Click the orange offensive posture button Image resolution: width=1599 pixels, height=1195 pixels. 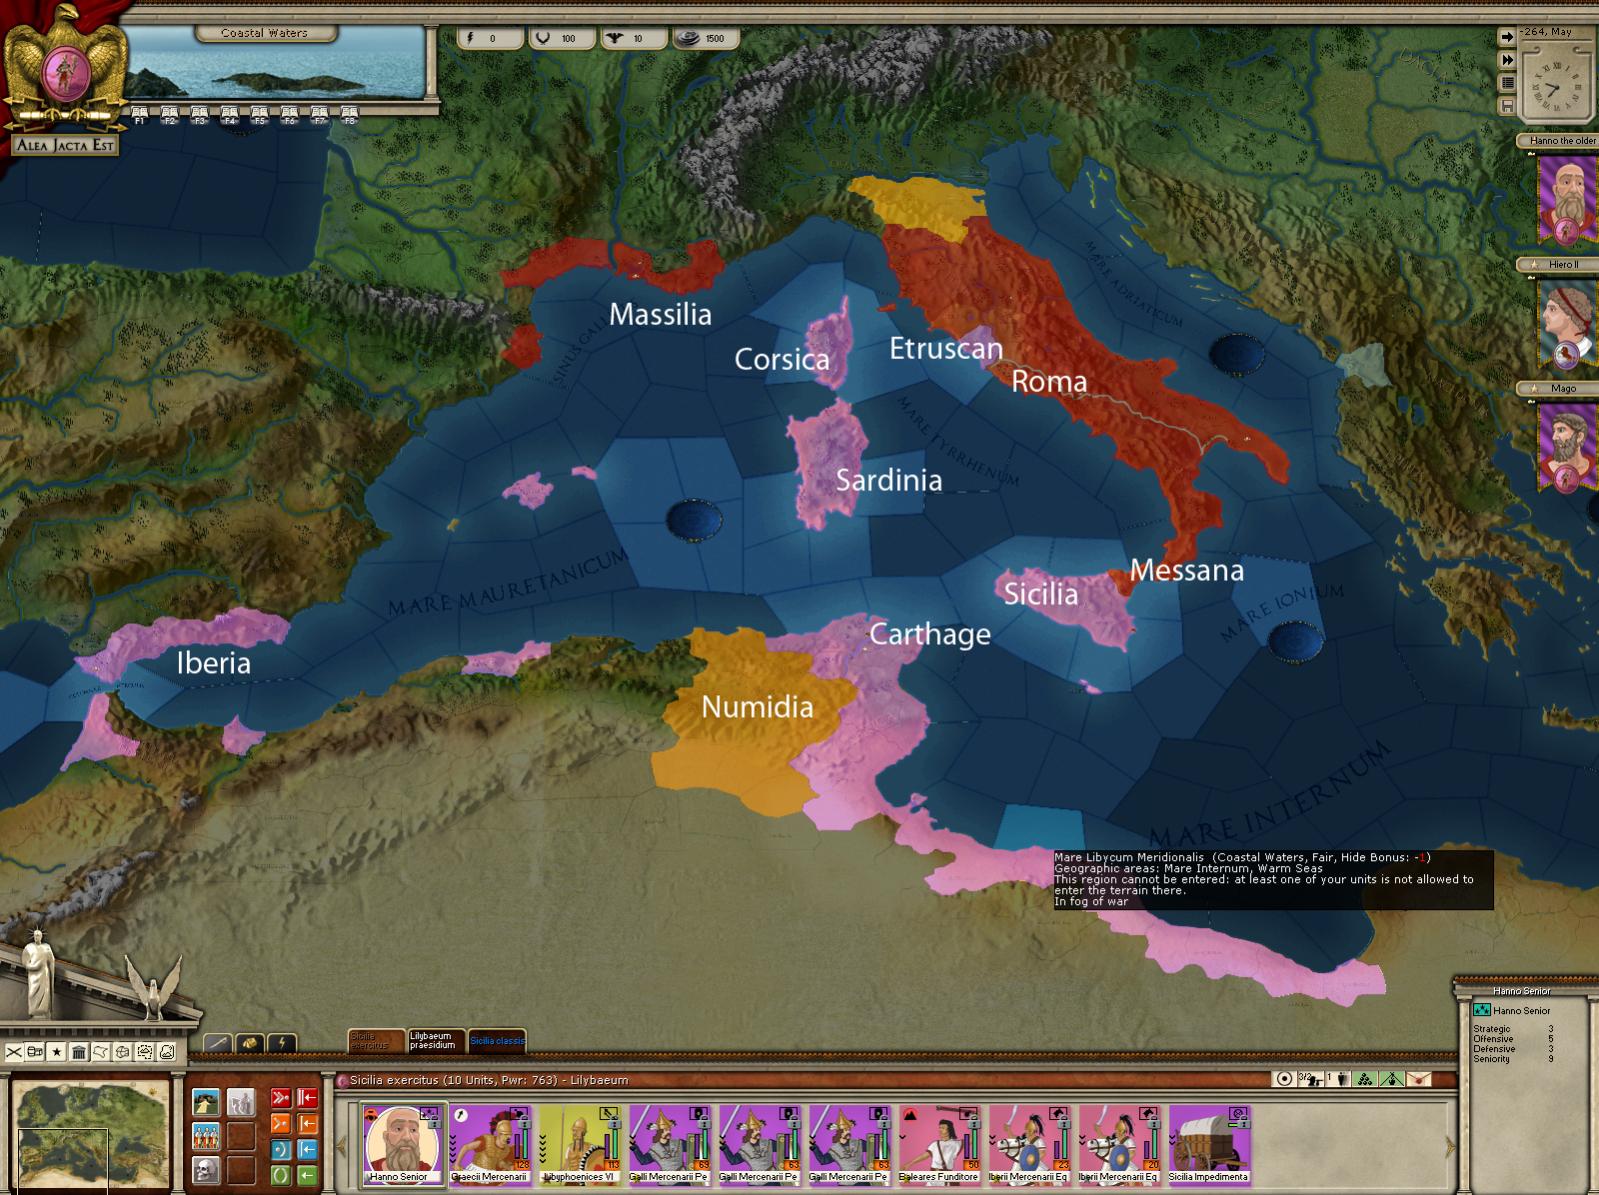pos(280,1124)
